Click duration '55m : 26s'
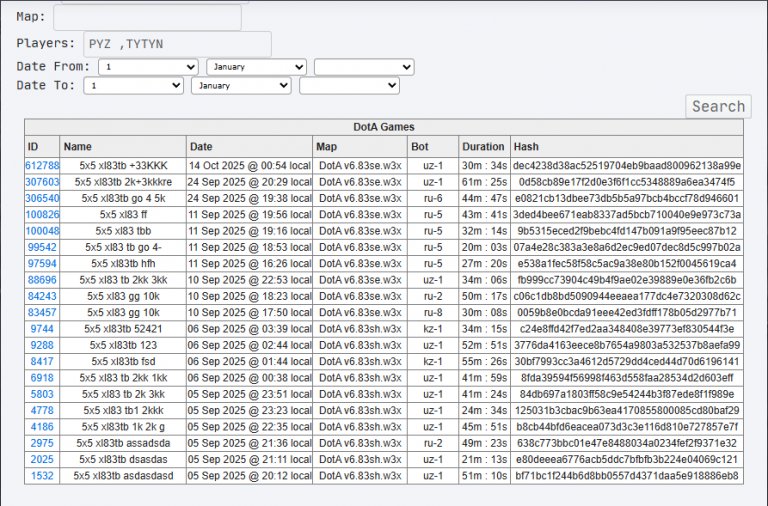 pos(484,361)
